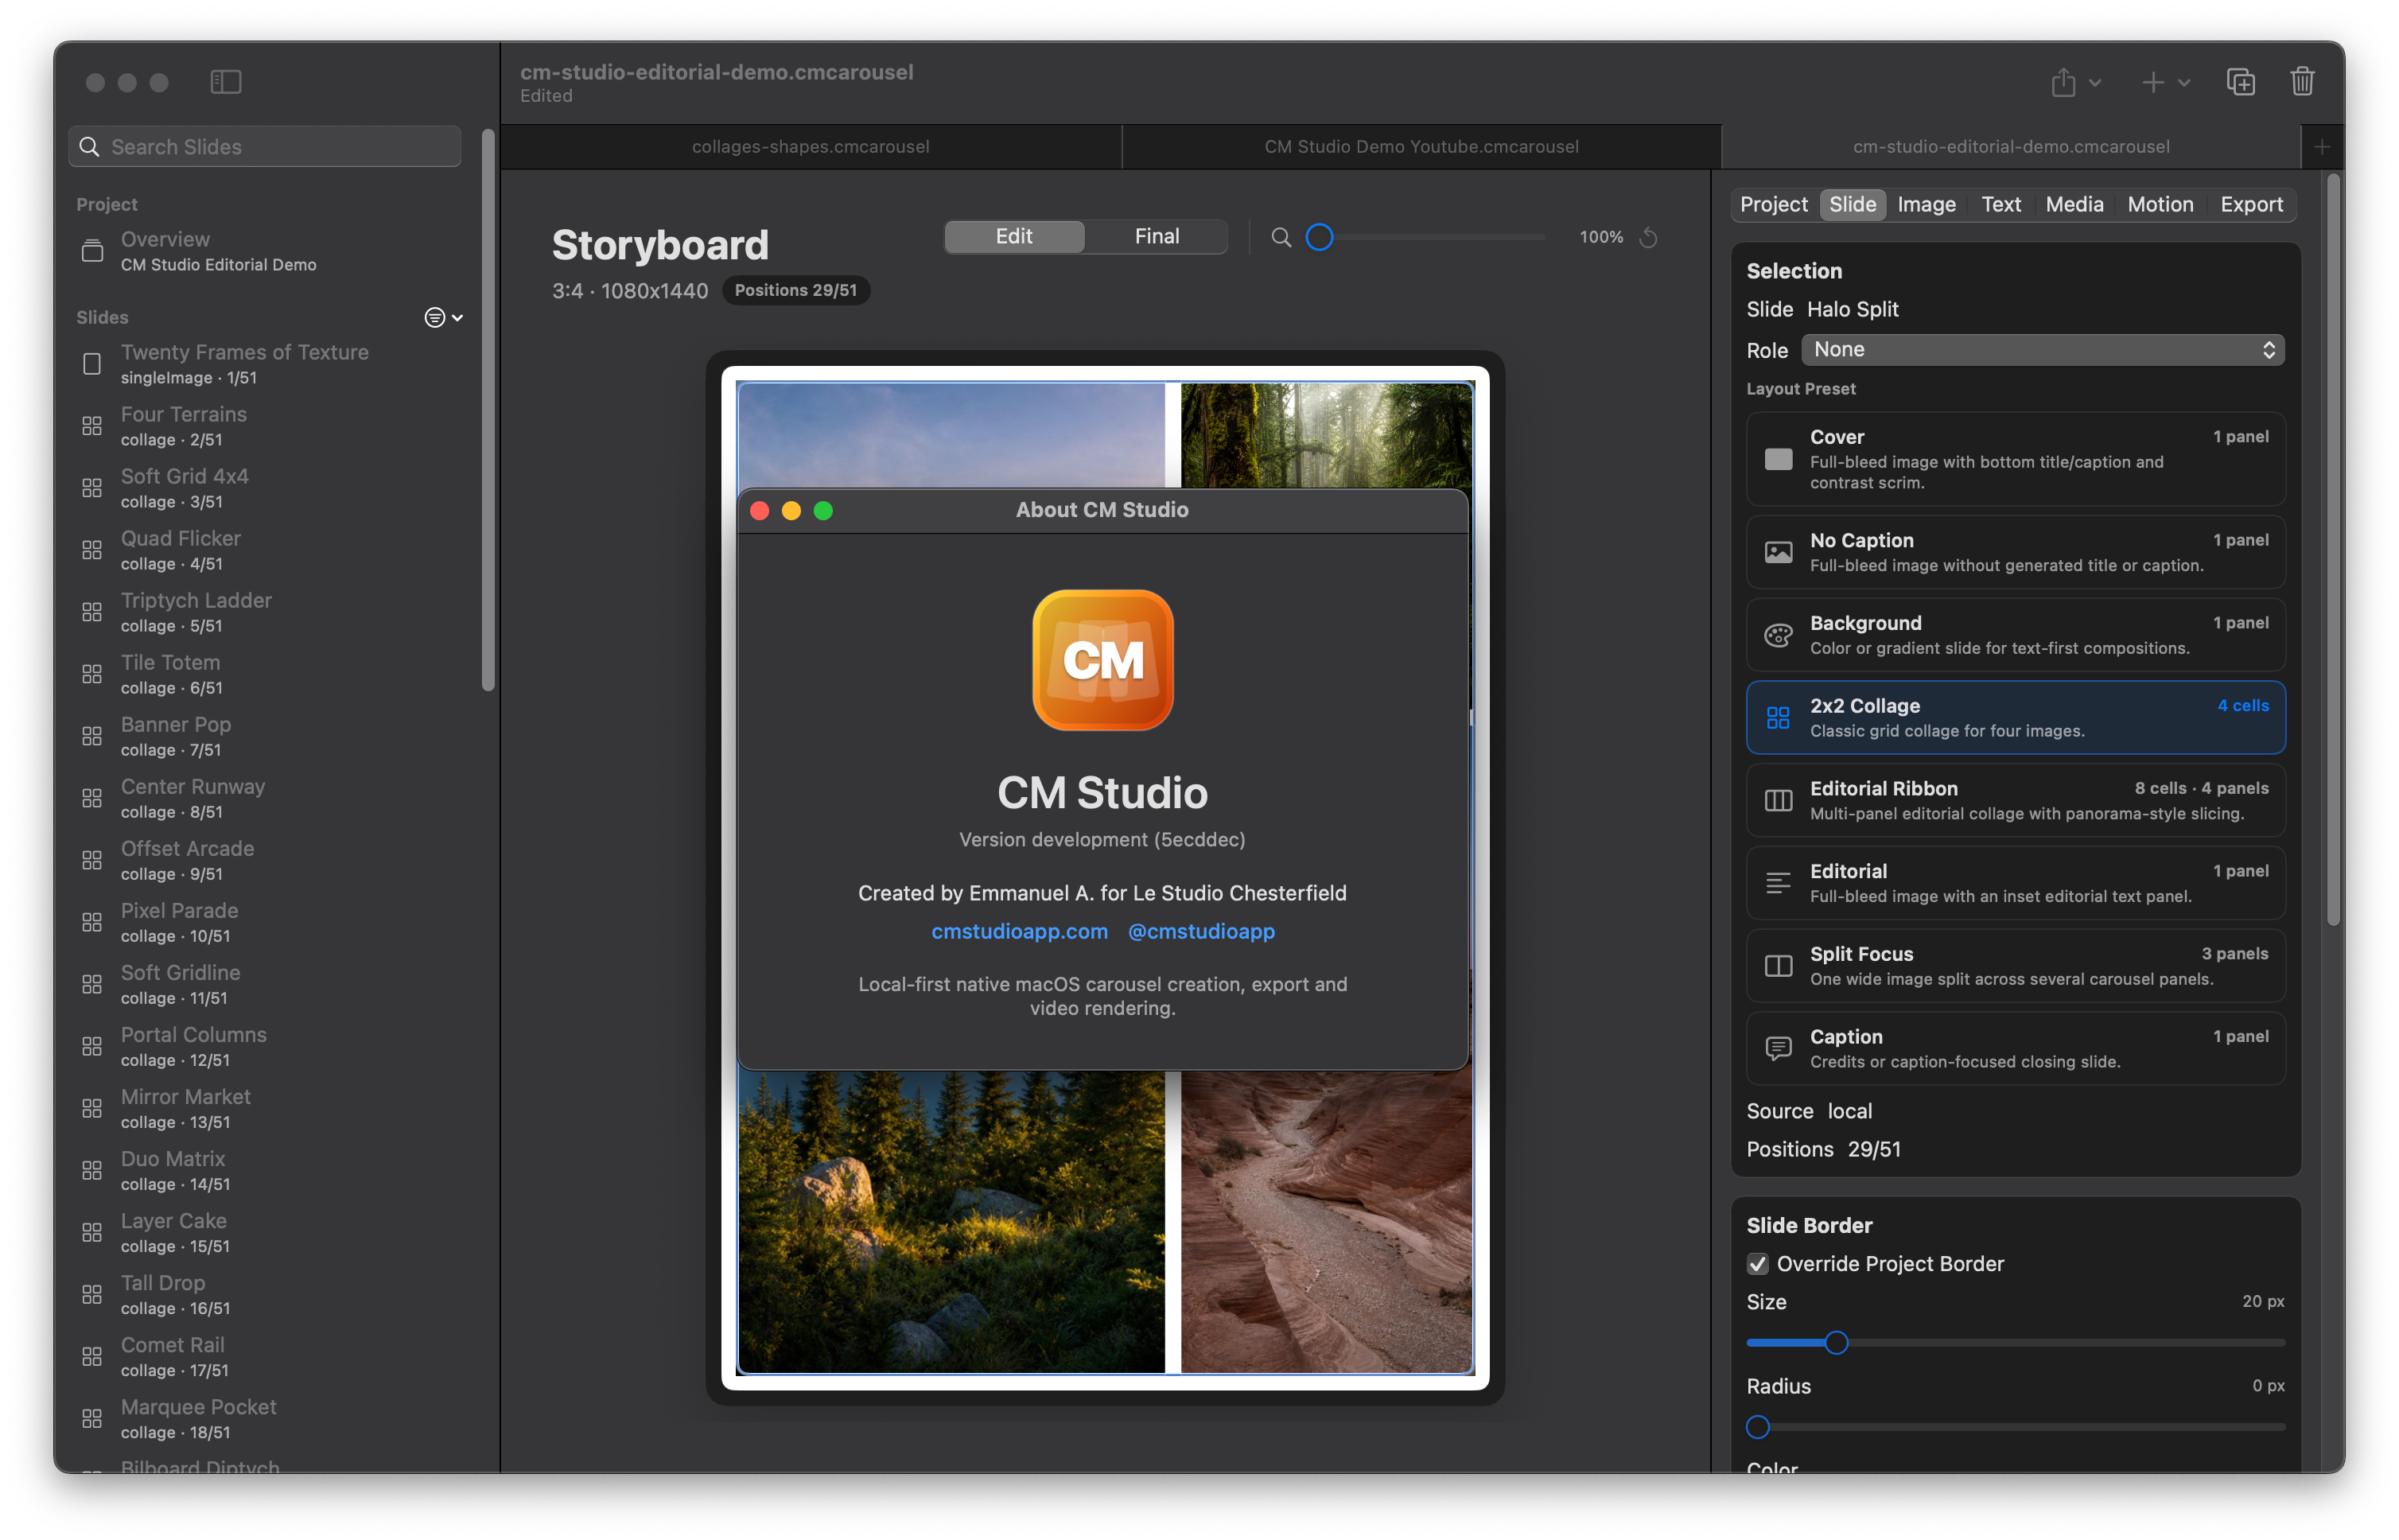Adjust the storyboard zoom slider handle
Viewport: 2399px width, 1540px height.
point(1319,237)
